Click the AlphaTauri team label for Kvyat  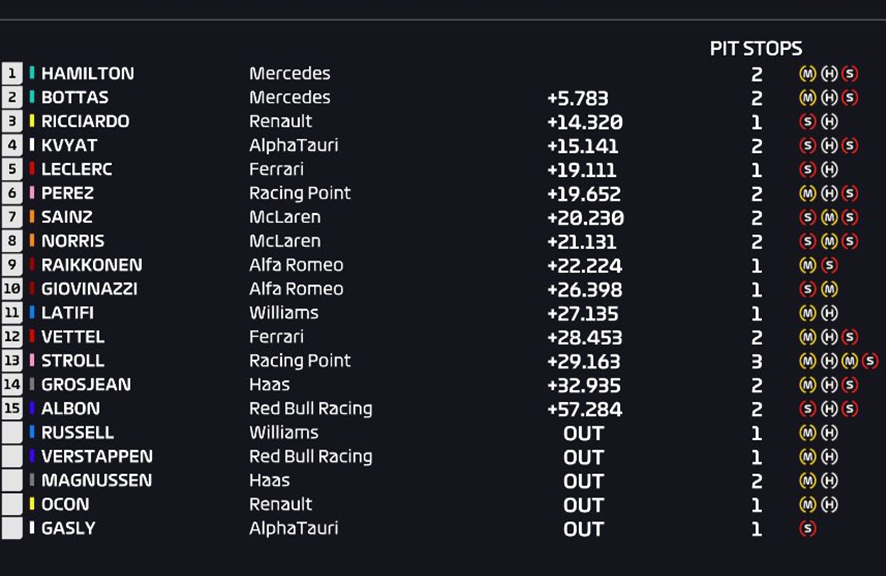tap(293, 145)
